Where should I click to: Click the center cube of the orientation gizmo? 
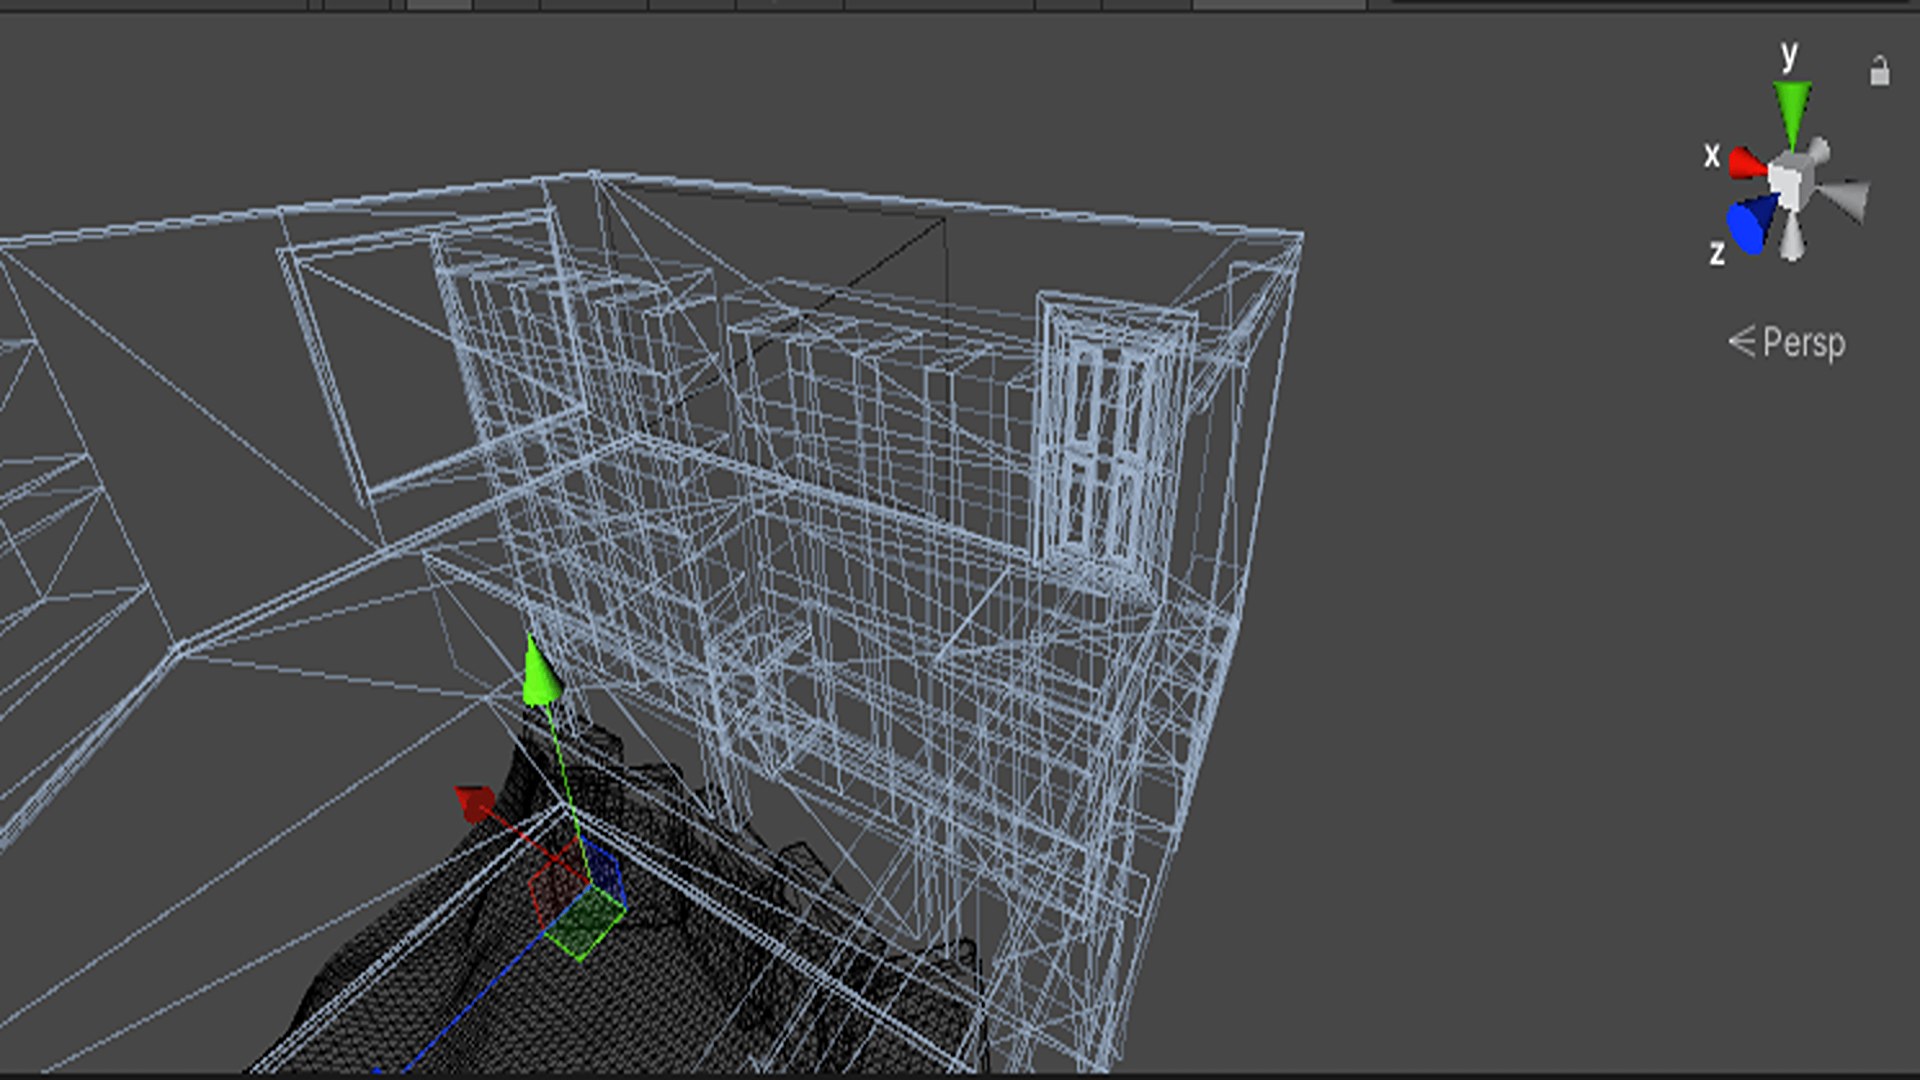pos(1788,181)
